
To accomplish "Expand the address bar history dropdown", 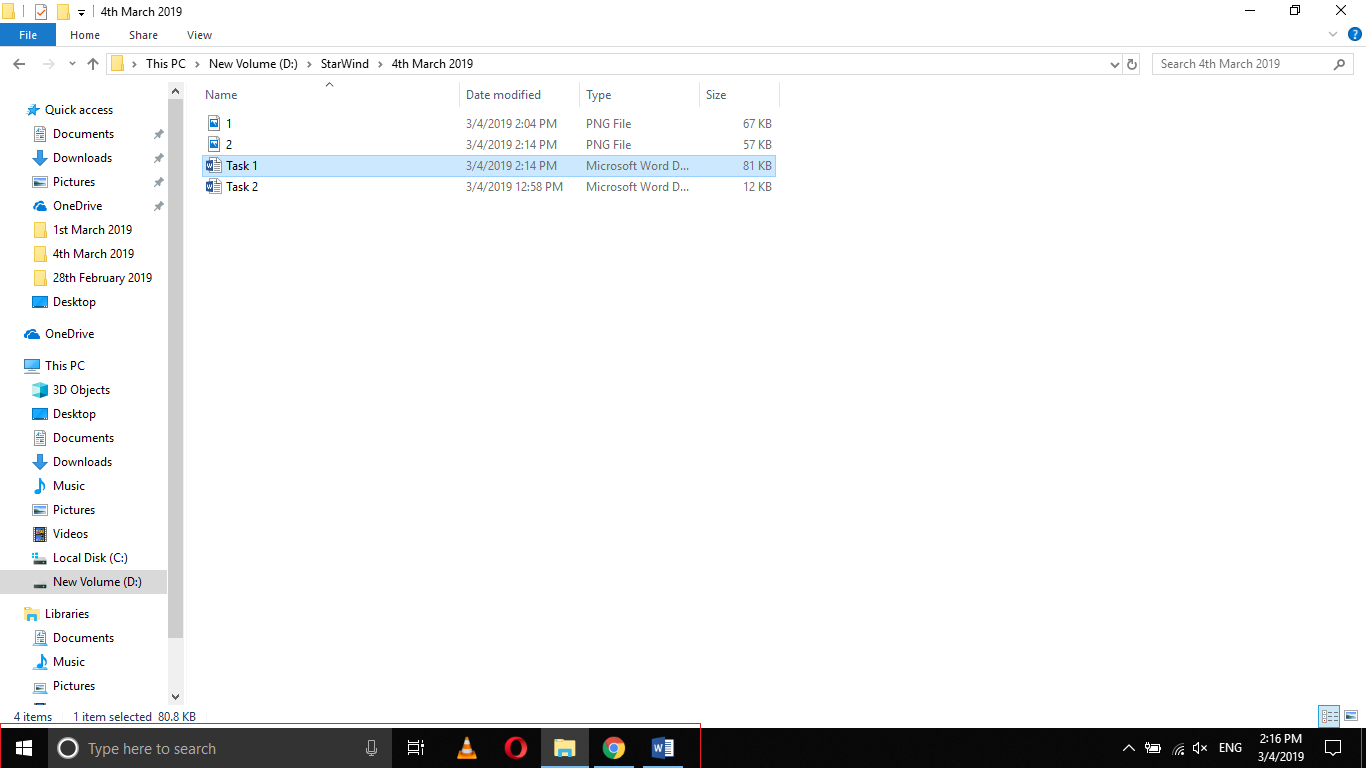I will 1114,63.
